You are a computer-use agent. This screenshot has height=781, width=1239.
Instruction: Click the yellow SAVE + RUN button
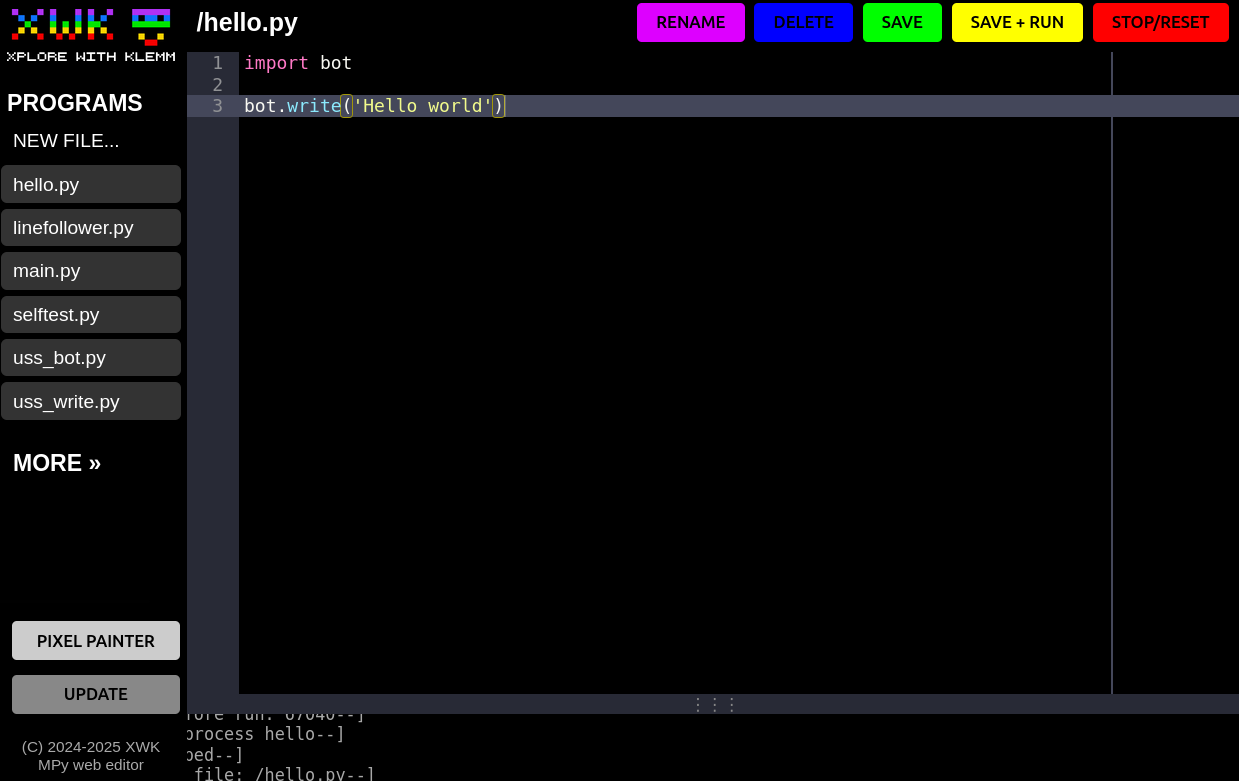(x=1017, y=22)
